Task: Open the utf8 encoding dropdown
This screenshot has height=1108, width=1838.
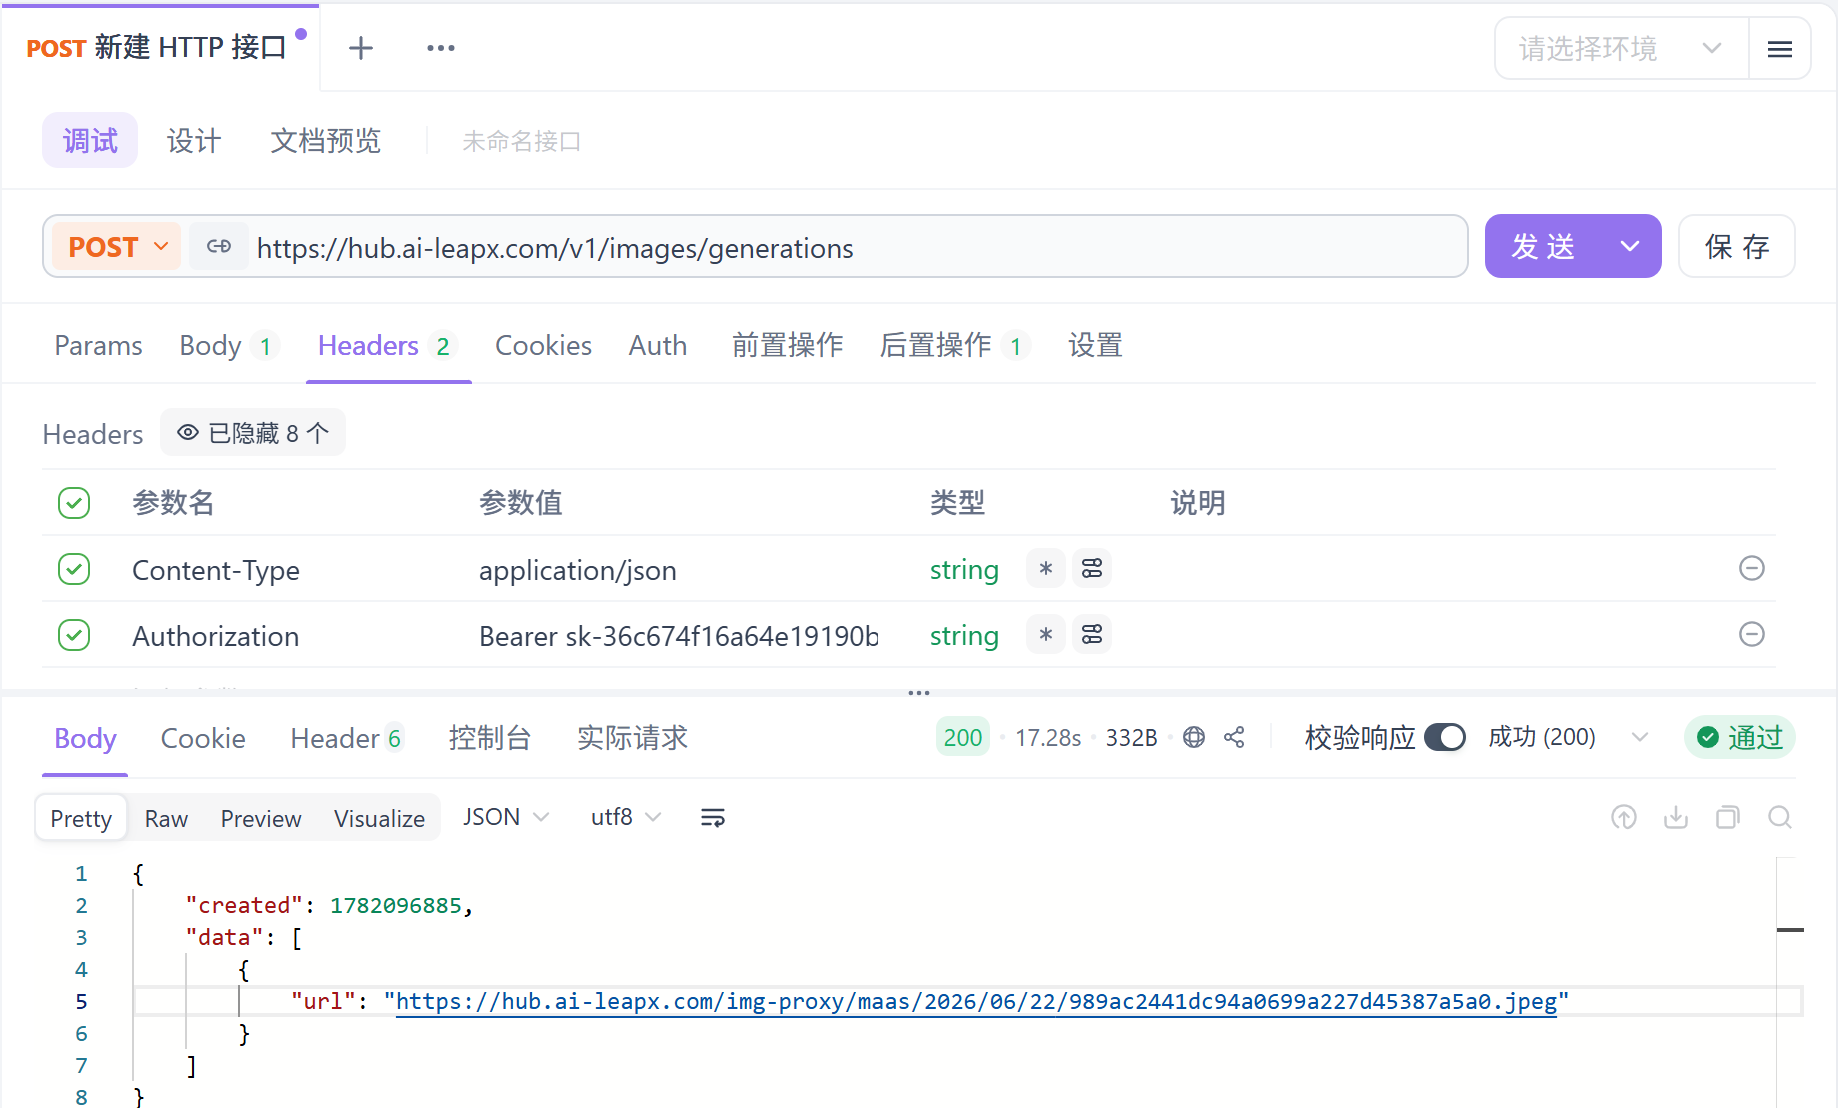Action: click(x=626, y=817)
